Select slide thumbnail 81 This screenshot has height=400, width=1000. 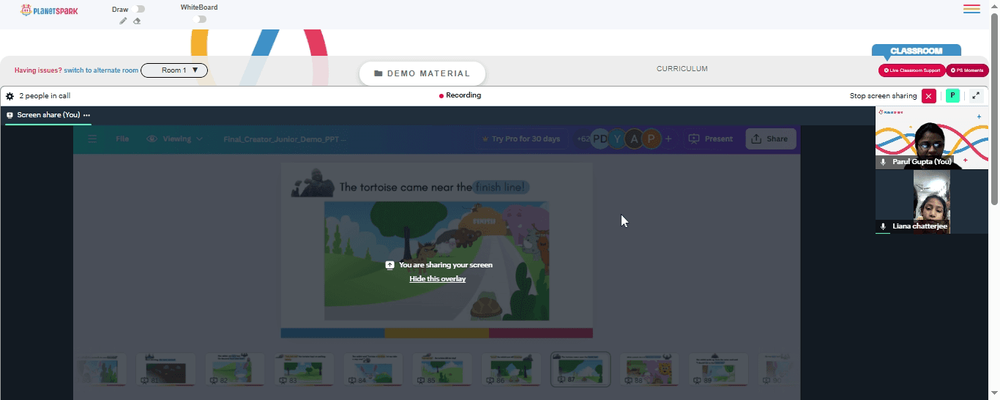pos(165,369)
